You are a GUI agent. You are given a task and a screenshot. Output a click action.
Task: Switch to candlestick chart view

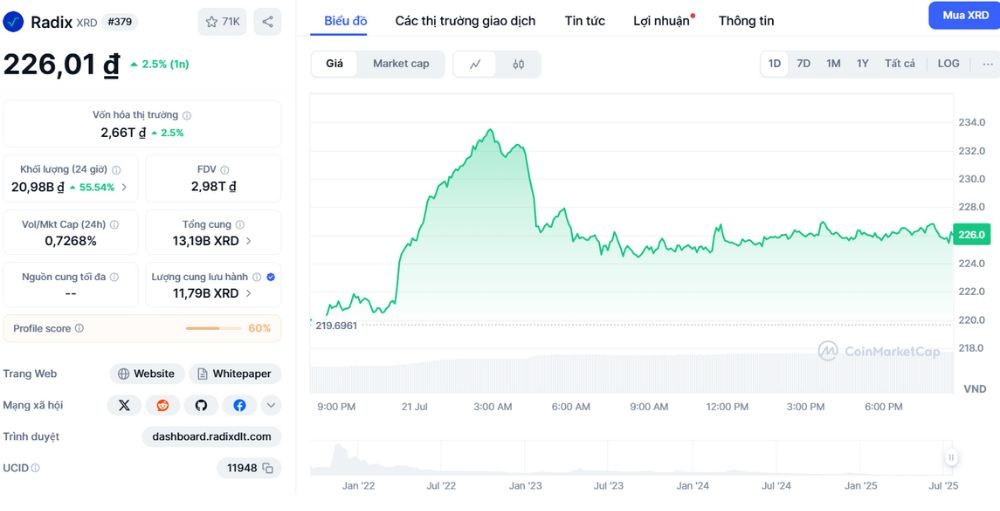click(x=518, y=64)
